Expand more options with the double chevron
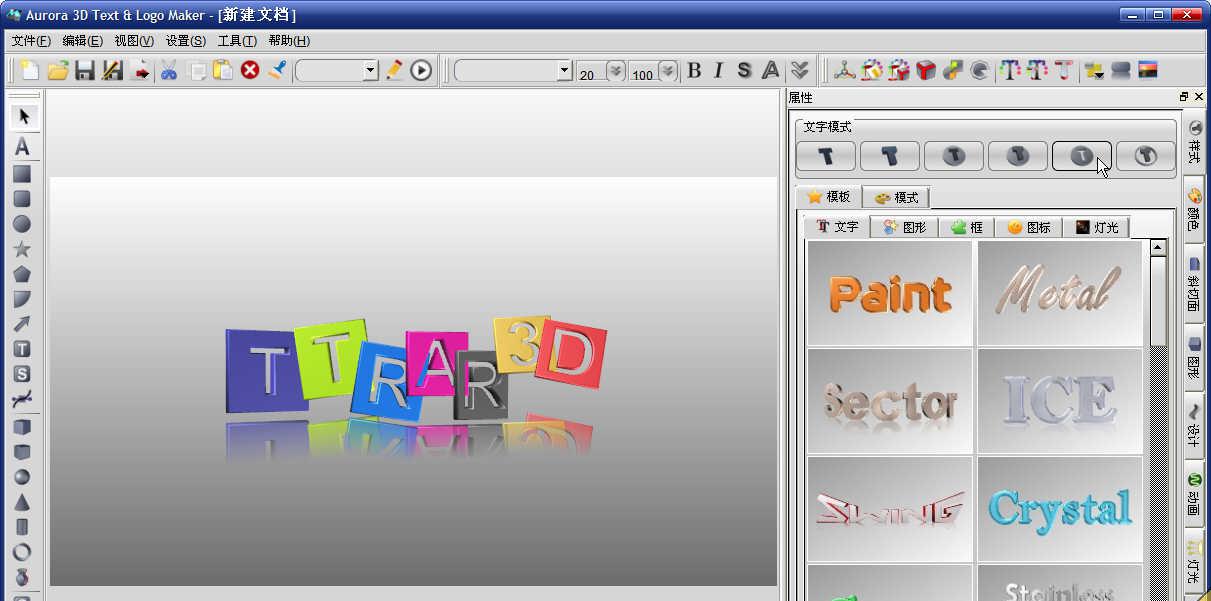Viewport: 1211px width, 601px height. coord(799,70)
